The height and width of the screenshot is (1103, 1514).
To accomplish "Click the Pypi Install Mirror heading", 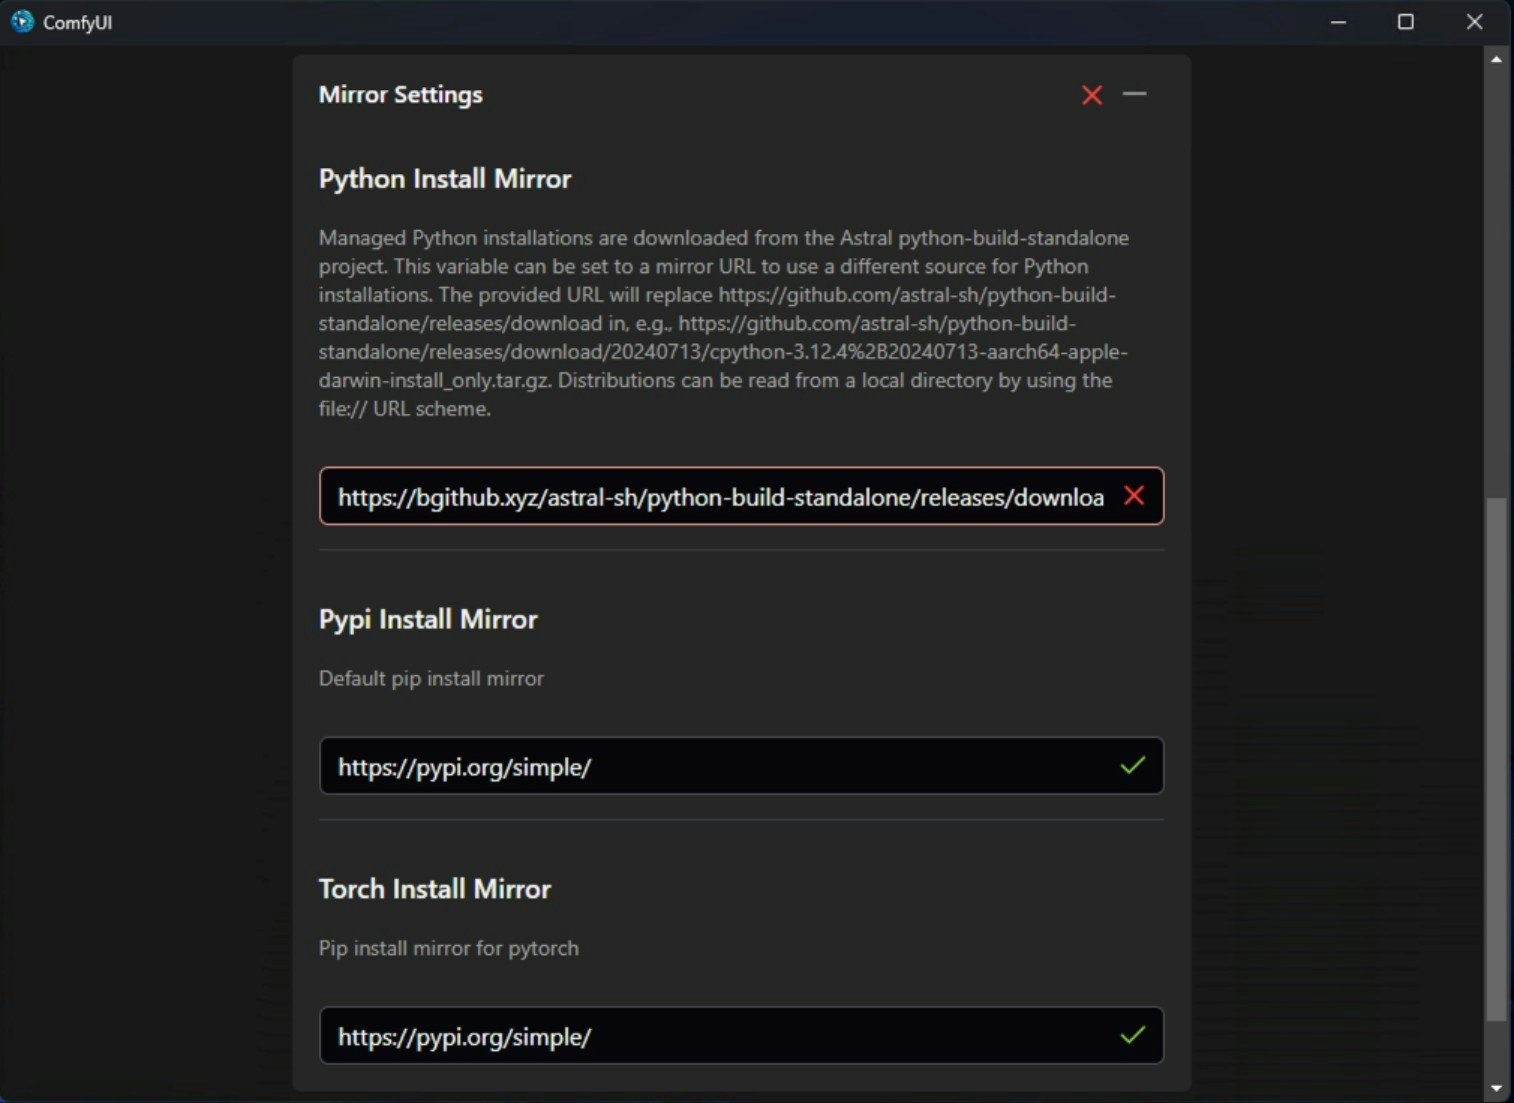I will coord(428,619).
